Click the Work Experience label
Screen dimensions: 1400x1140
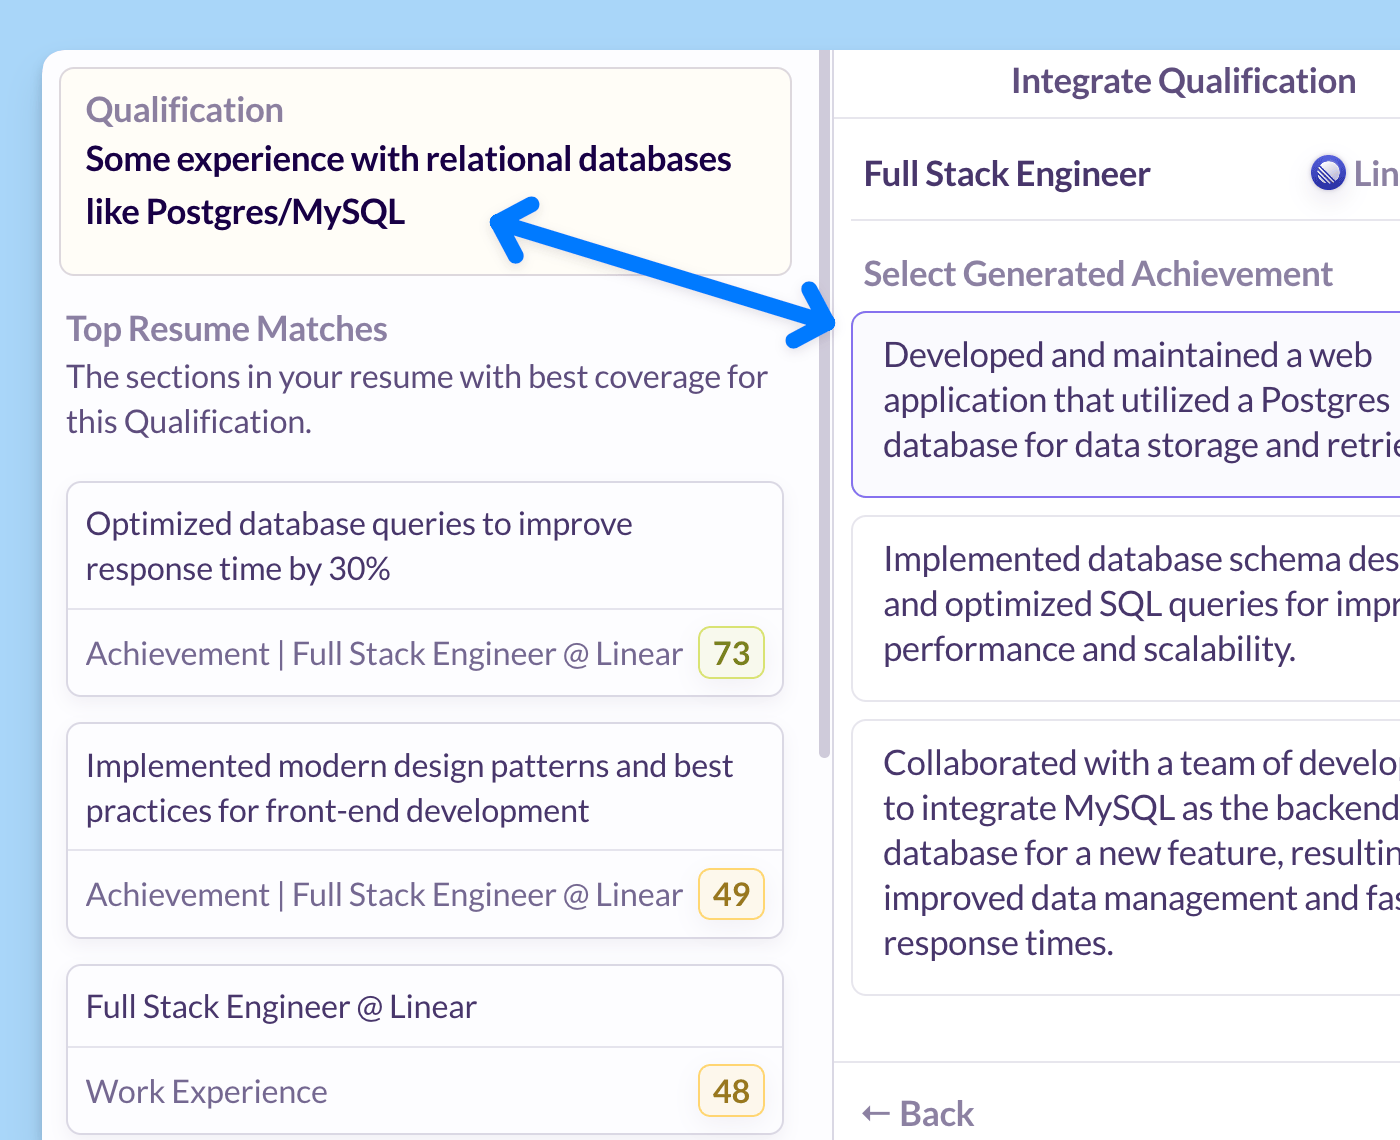[x=207, y=1092]
